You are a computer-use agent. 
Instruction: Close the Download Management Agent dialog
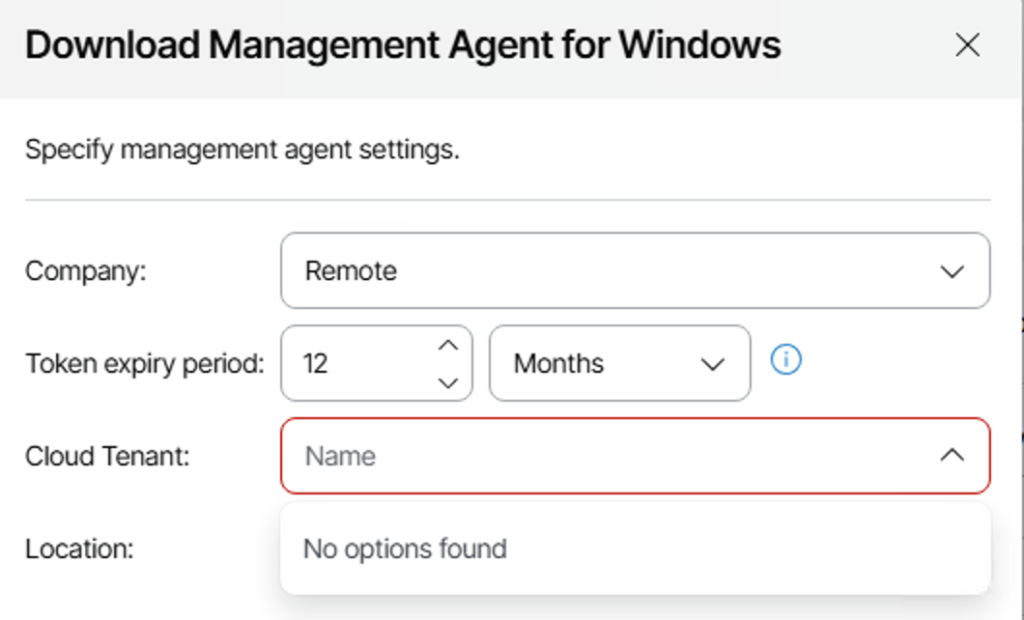967,45
